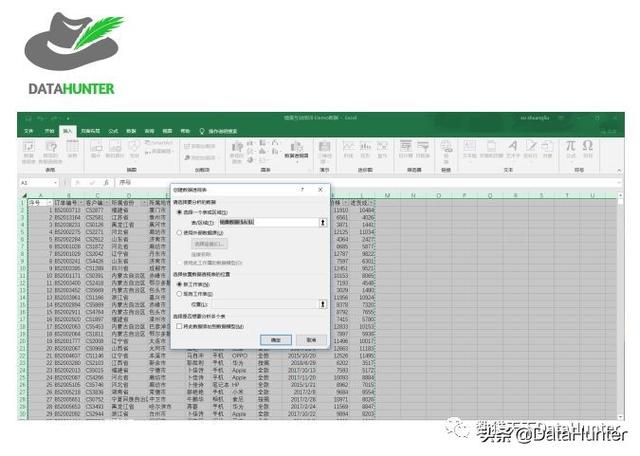Check 'Add this data to Data Model'
640x456 pixels.
[179, 326]
